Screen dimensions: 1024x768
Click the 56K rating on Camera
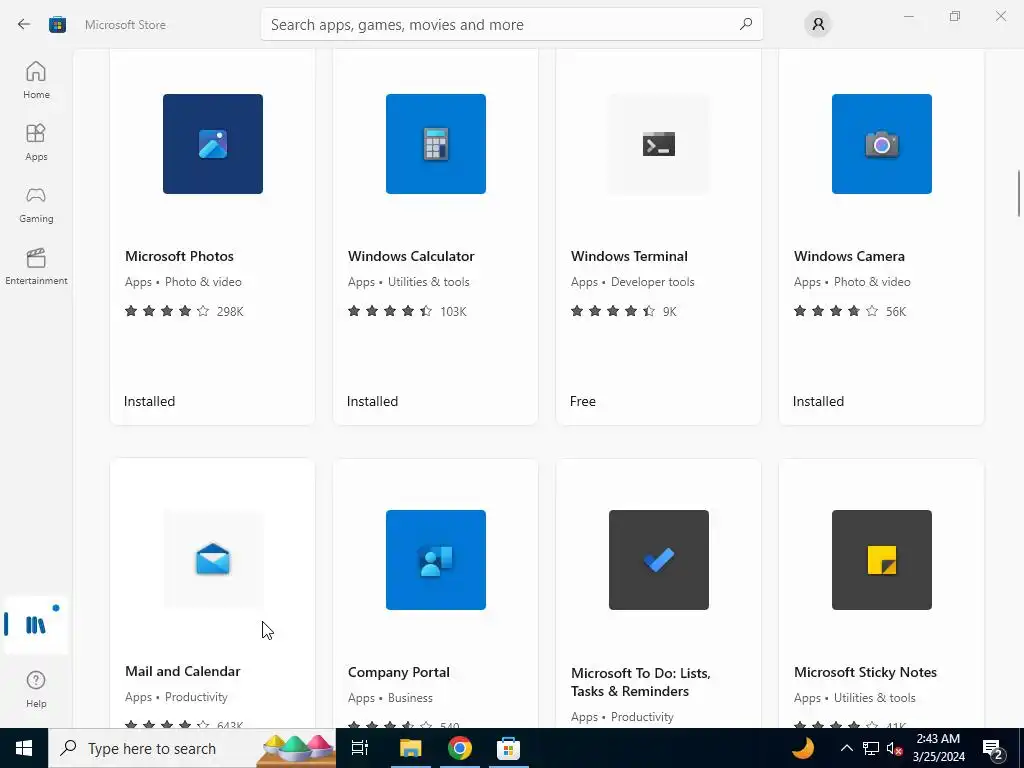pyautogui.click(x=895, y=312)
